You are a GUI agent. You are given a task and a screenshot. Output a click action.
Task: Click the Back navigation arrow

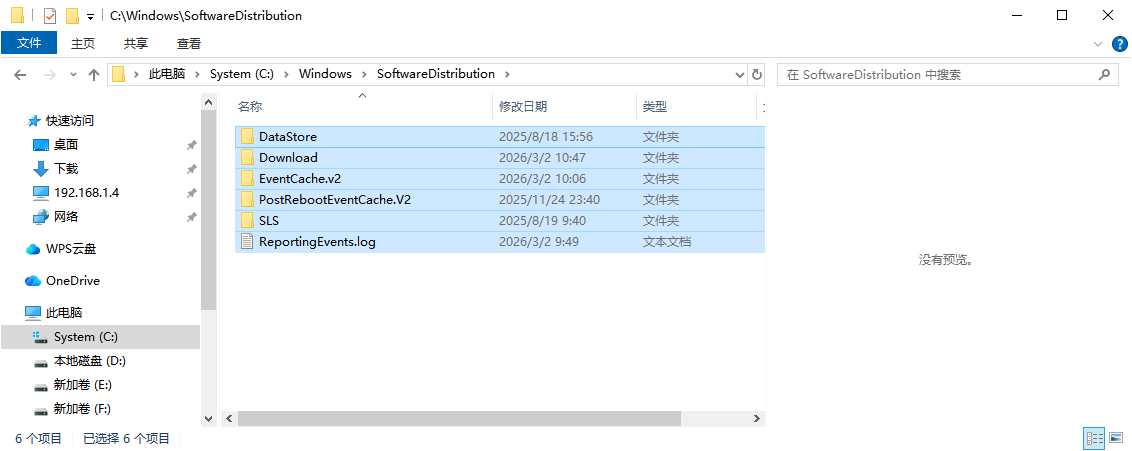[x=20, y=74]
